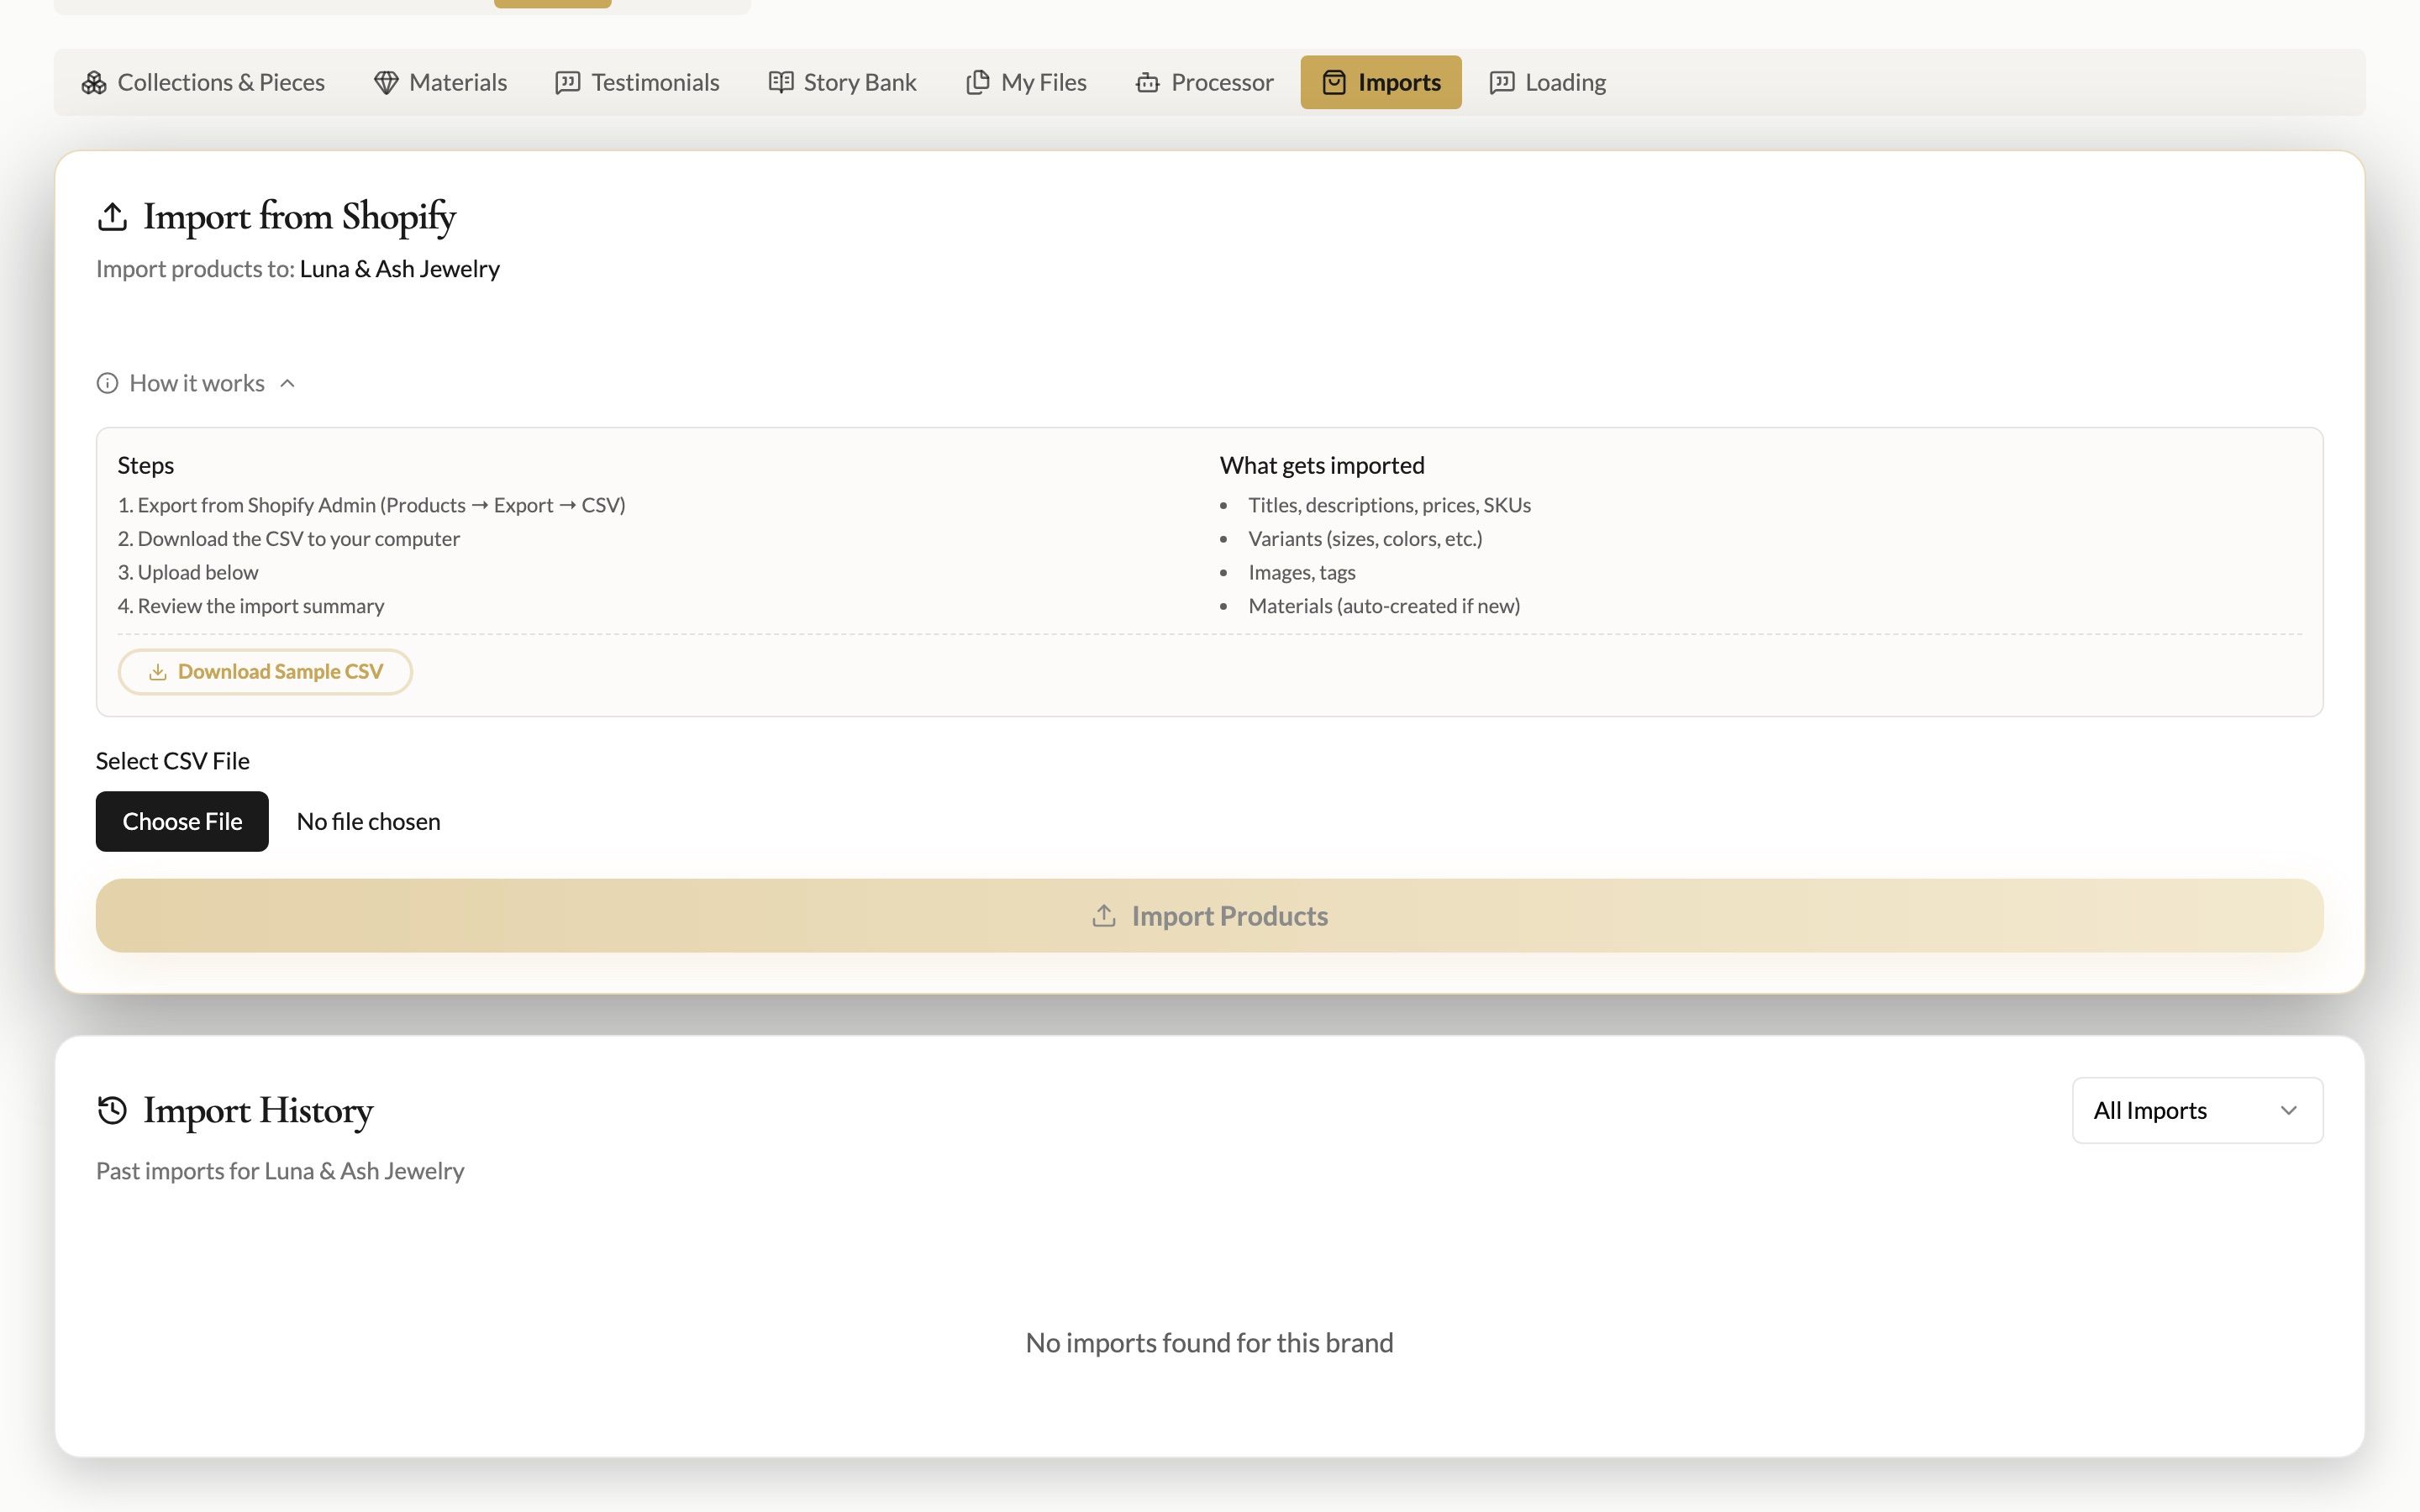Screen dimensions: 2420x1512
Task: Switch to the Materials tab
Action: click(x=440, y=82)
